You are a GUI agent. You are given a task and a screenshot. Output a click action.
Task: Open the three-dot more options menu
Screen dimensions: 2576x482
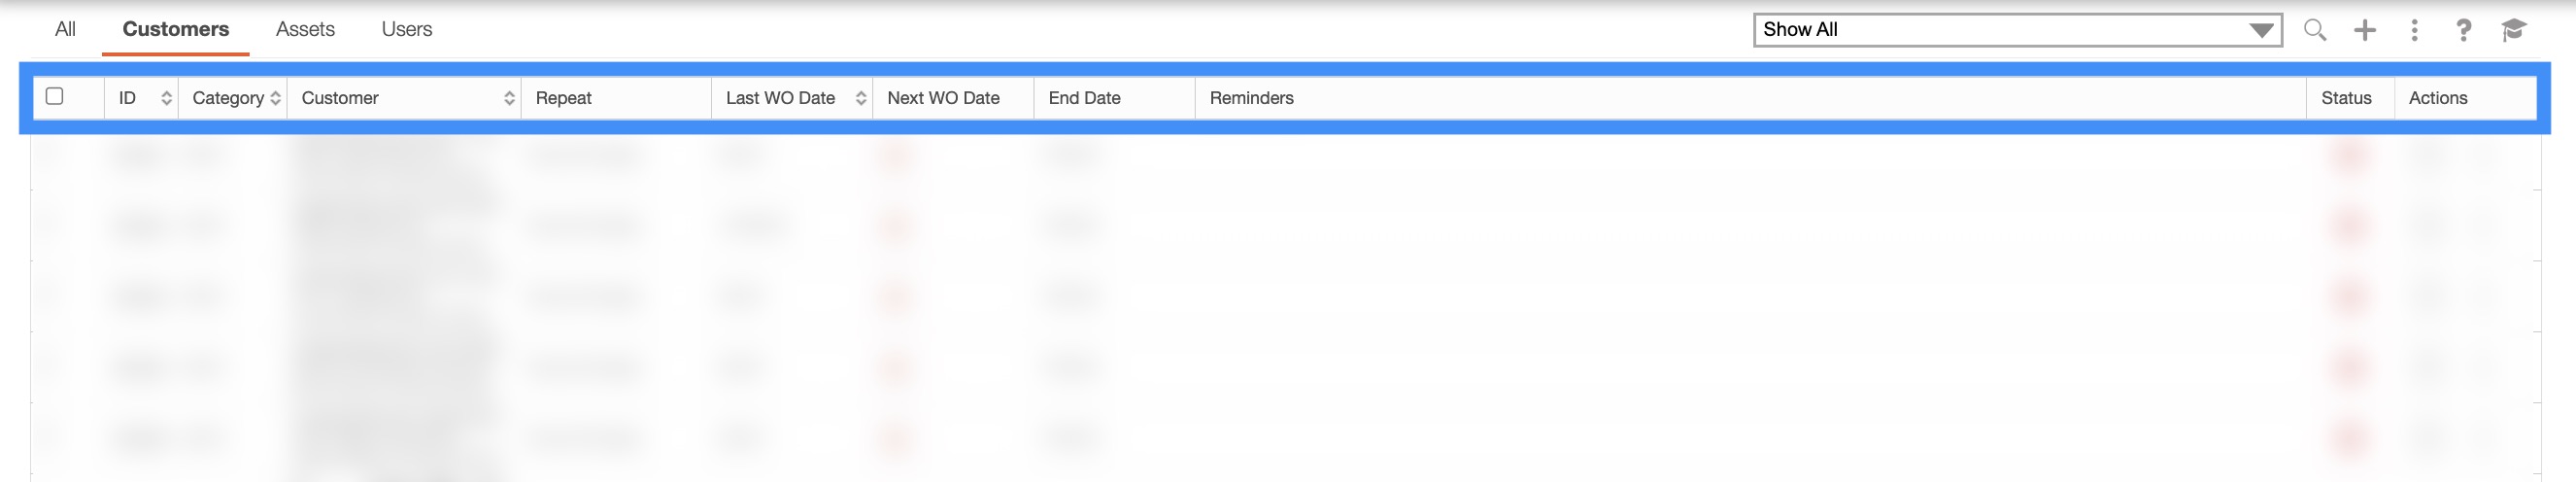pos(2414,30)
